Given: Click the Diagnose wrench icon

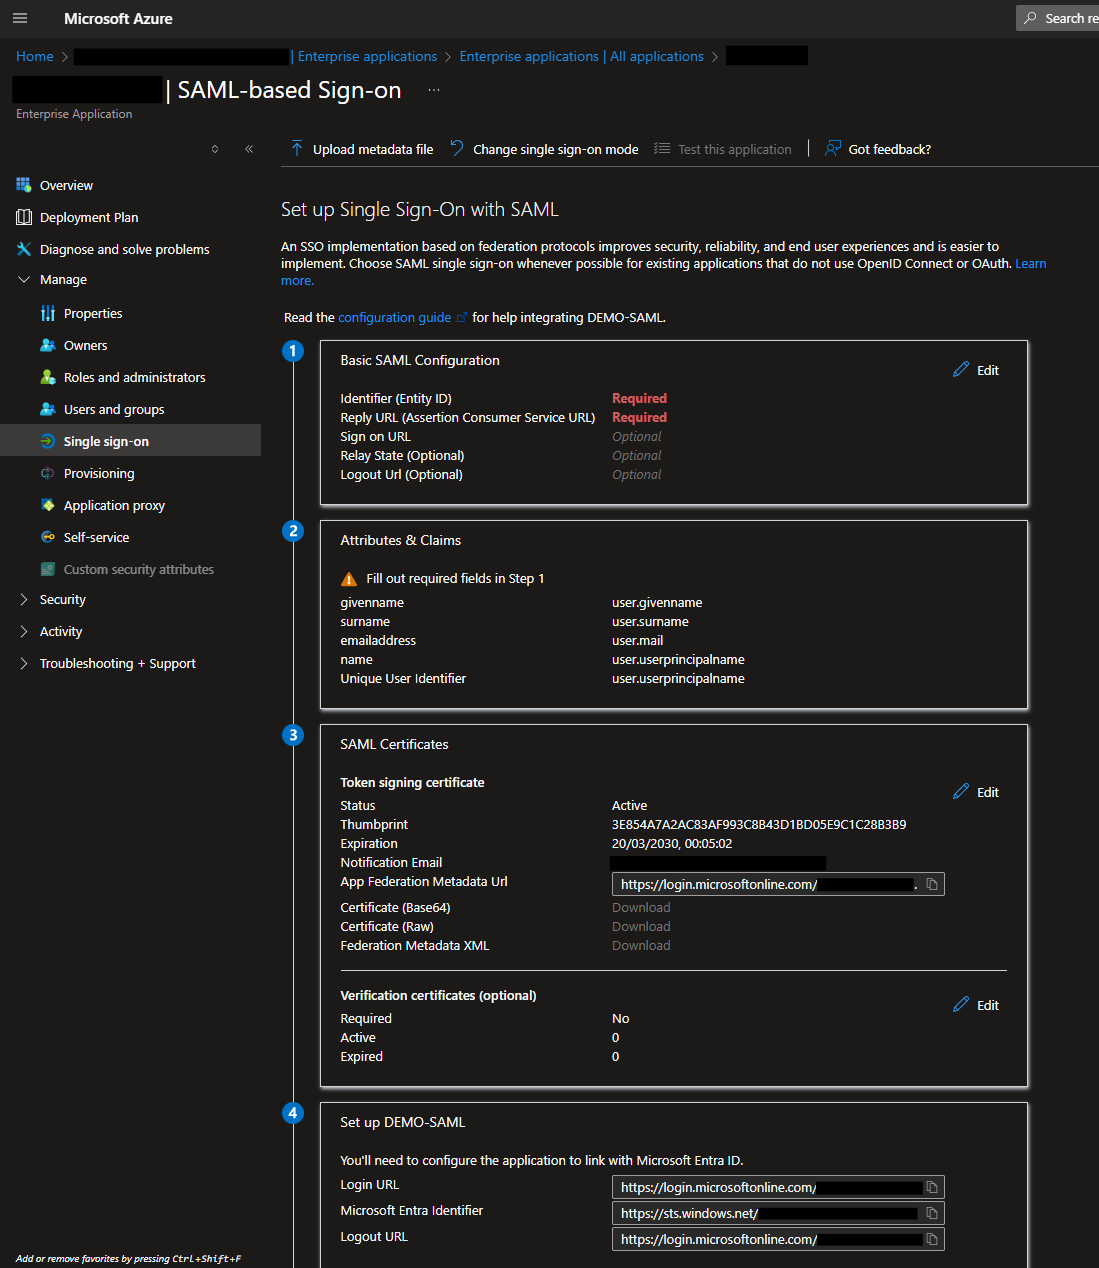Looking at the screenshot, I should coord(24,249).
